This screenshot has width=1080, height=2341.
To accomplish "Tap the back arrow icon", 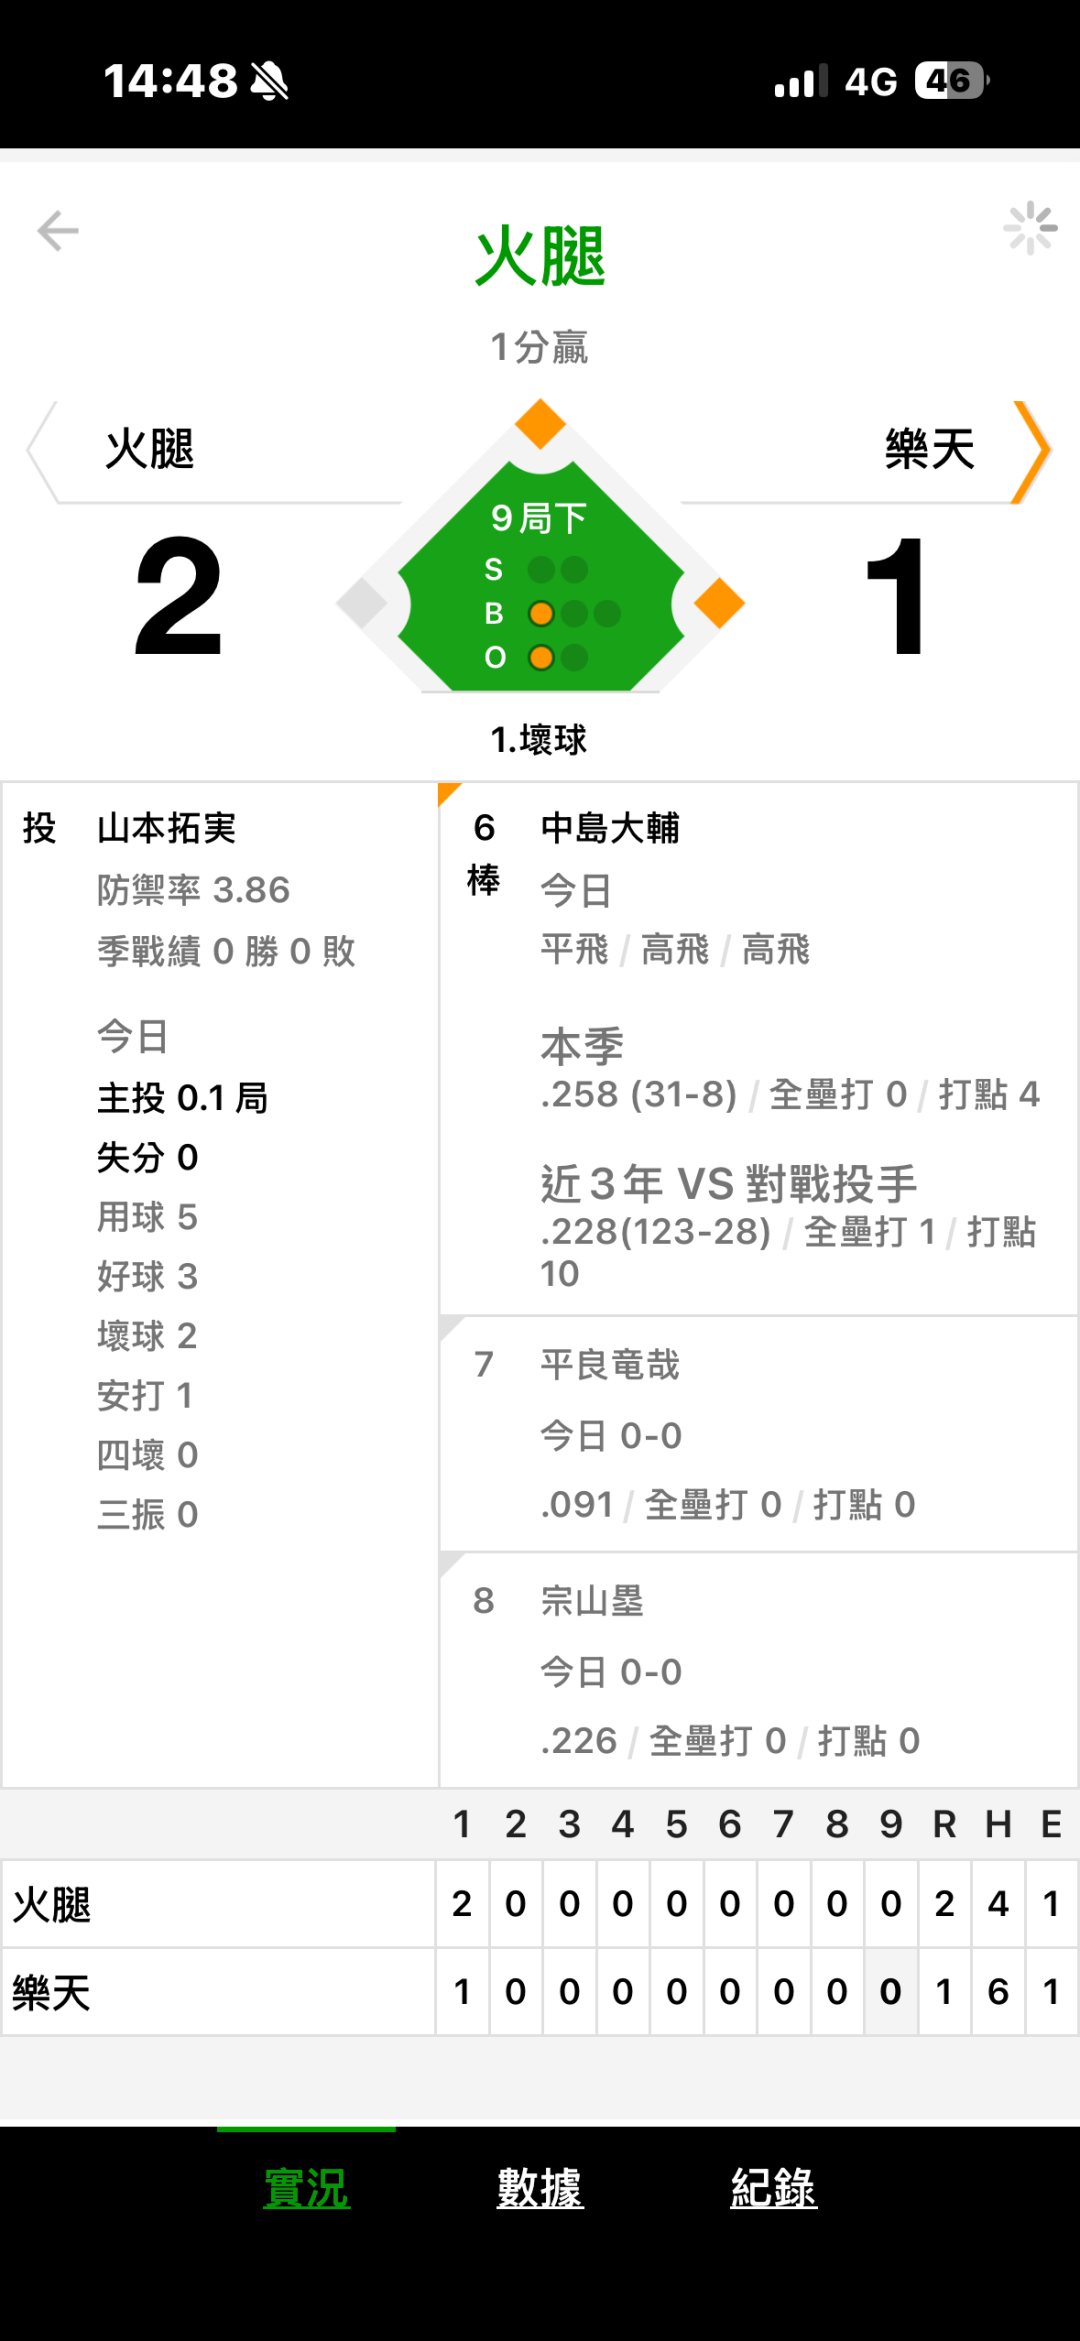I will coord(58,231).
